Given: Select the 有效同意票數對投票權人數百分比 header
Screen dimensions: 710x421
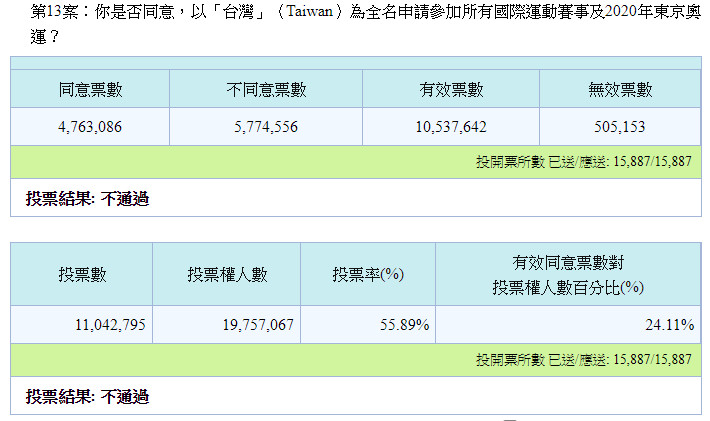Looking at the screenshot, I should [567, 275].
